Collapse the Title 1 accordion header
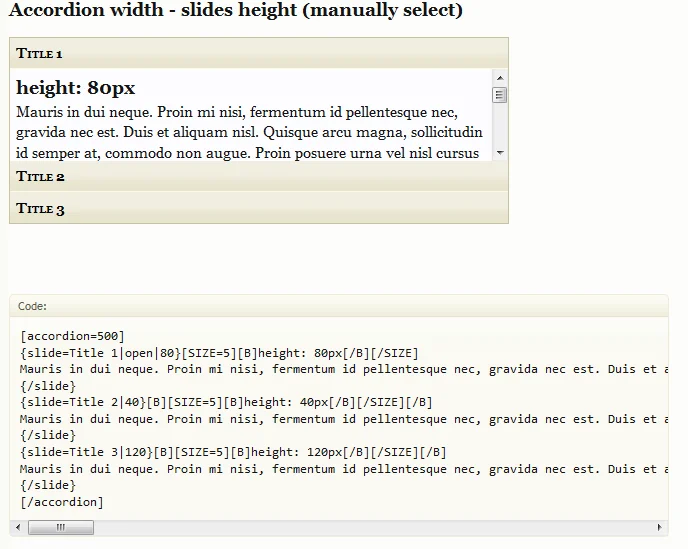 tap(258, 53)
